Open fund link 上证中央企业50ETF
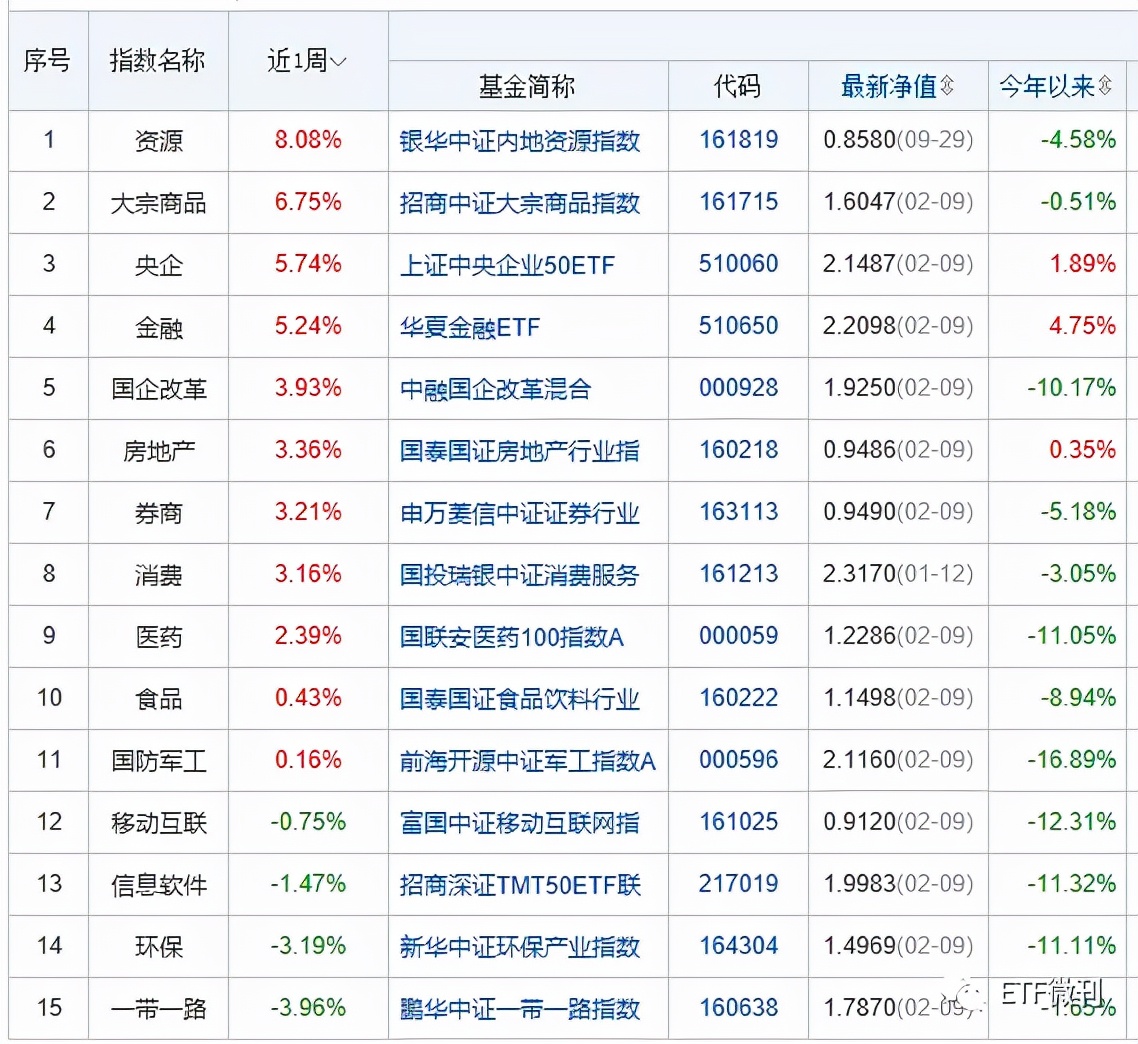This screenshot has height=1044, width=1138. click(507, 264)
